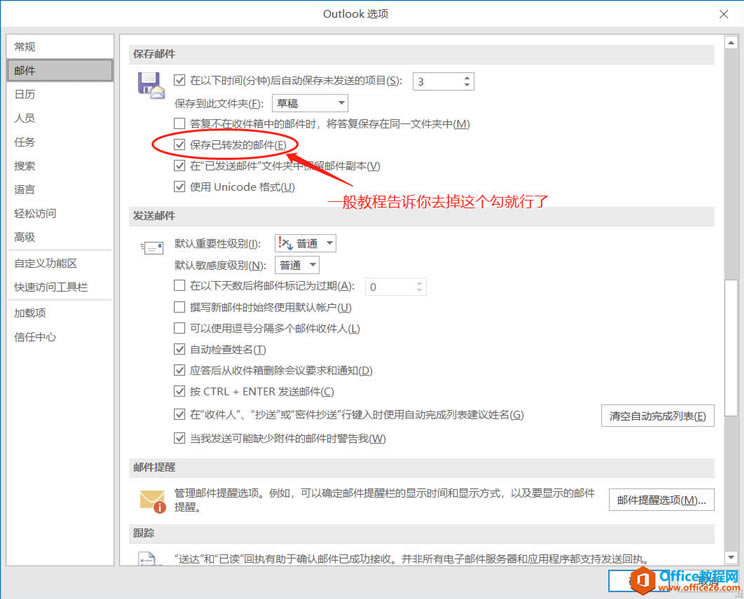Click 邮件提醒选项(M)... button

click(x=661, y=500)
